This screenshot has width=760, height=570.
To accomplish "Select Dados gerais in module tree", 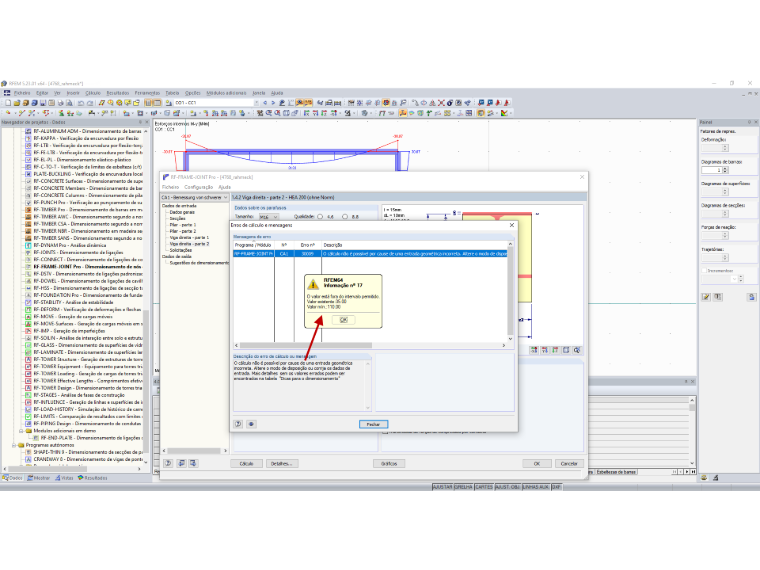I will click(x=182, y=212).
